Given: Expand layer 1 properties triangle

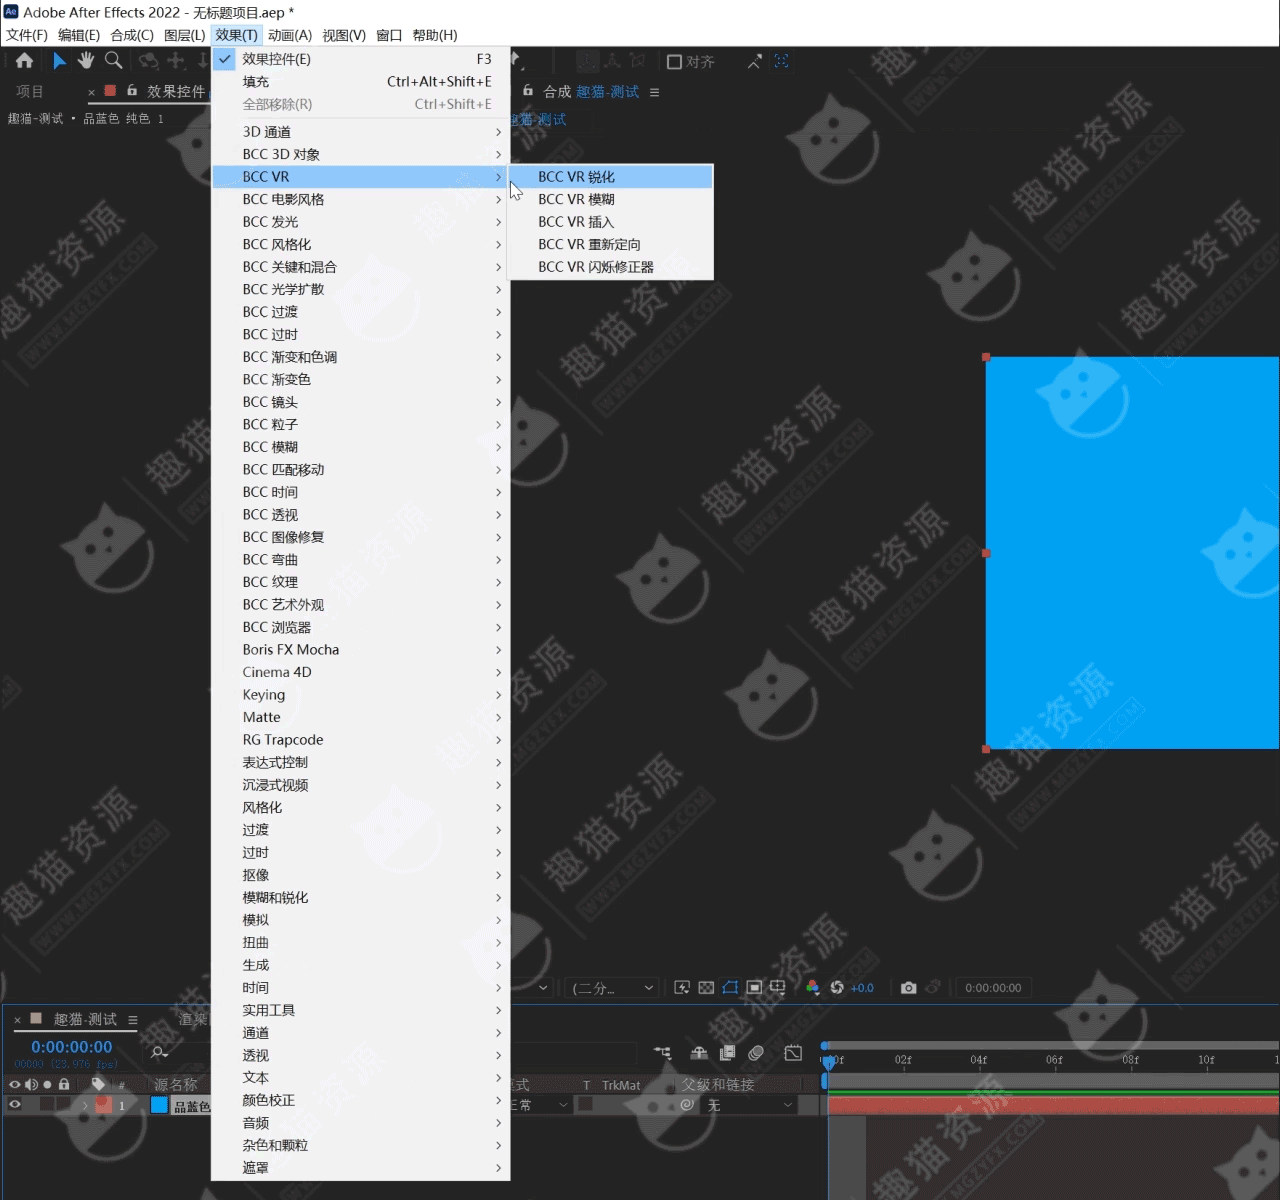Looking at the screenshot, I should point(85,1105).
